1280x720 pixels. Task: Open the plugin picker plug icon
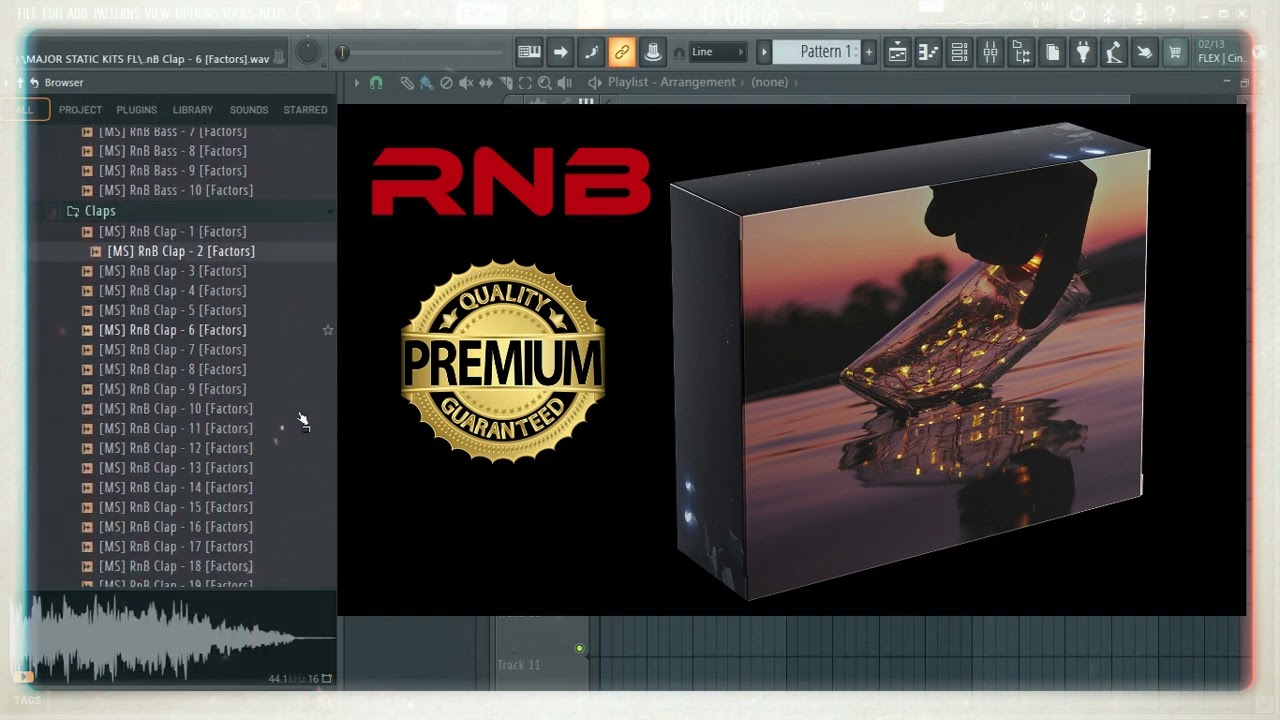[1083, 52]
